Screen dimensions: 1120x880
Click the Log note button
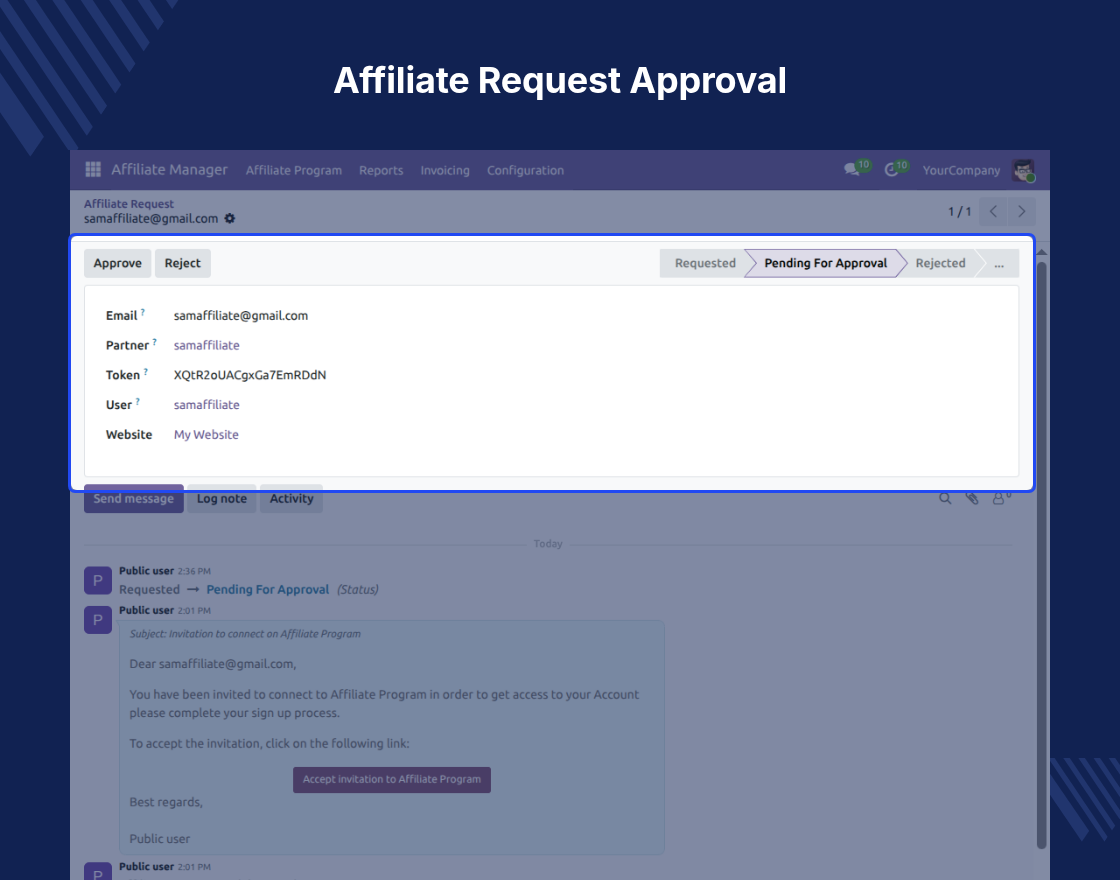(x=221, y=499)
